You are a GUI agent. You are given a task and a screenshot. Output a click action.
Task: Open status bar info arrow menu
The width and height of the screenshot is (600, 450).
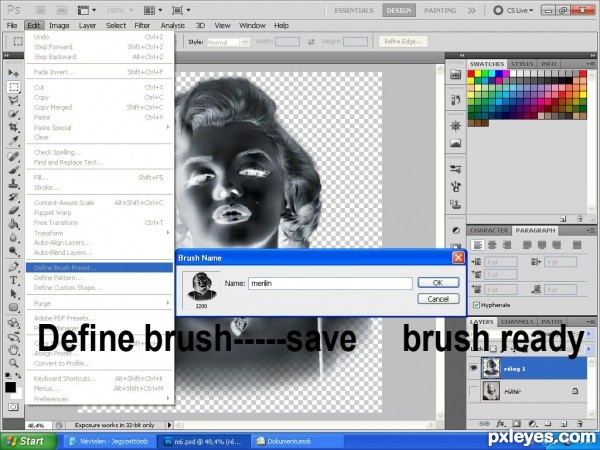tap(170, 425)
